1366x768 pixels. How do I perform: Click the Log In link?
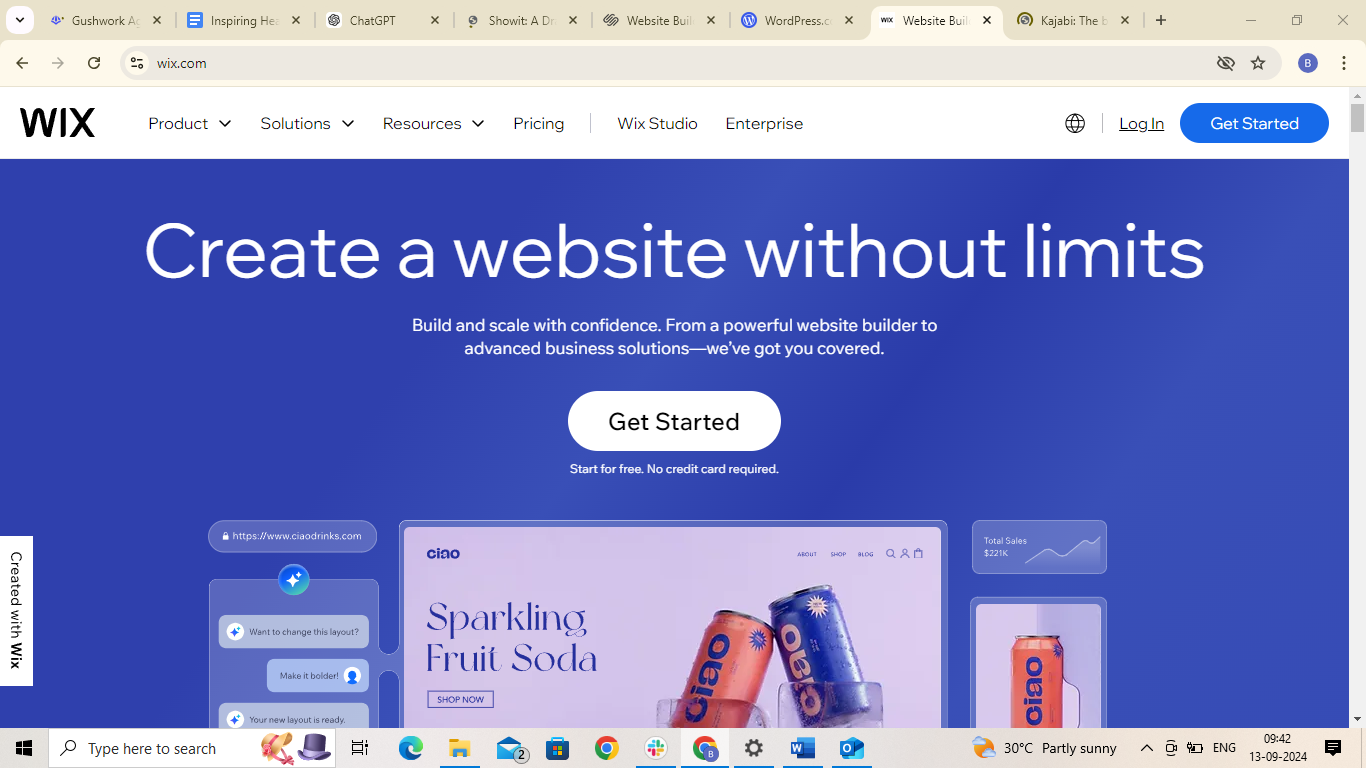pyautogui.click(x=1141, y=123)
